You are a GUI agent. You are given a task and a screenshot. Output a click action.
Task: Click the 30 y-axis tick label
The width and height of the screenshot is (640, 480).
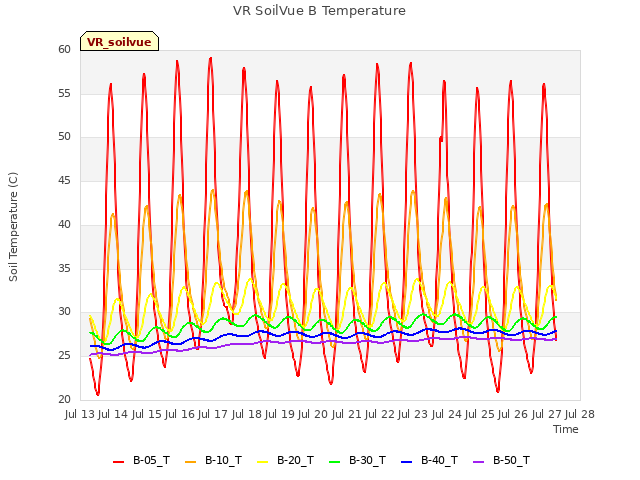coord(64,312)
